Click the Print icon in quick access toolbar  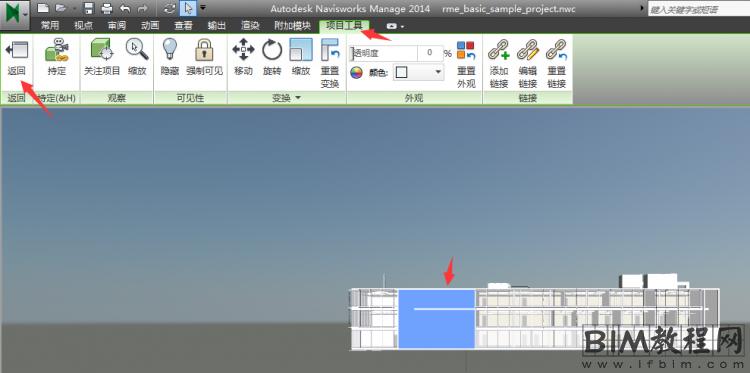click(x=107, y=8)
